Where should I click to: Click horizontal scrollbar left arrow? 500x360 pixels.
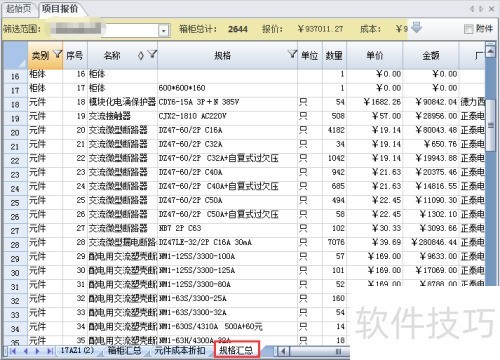(284, 351)
